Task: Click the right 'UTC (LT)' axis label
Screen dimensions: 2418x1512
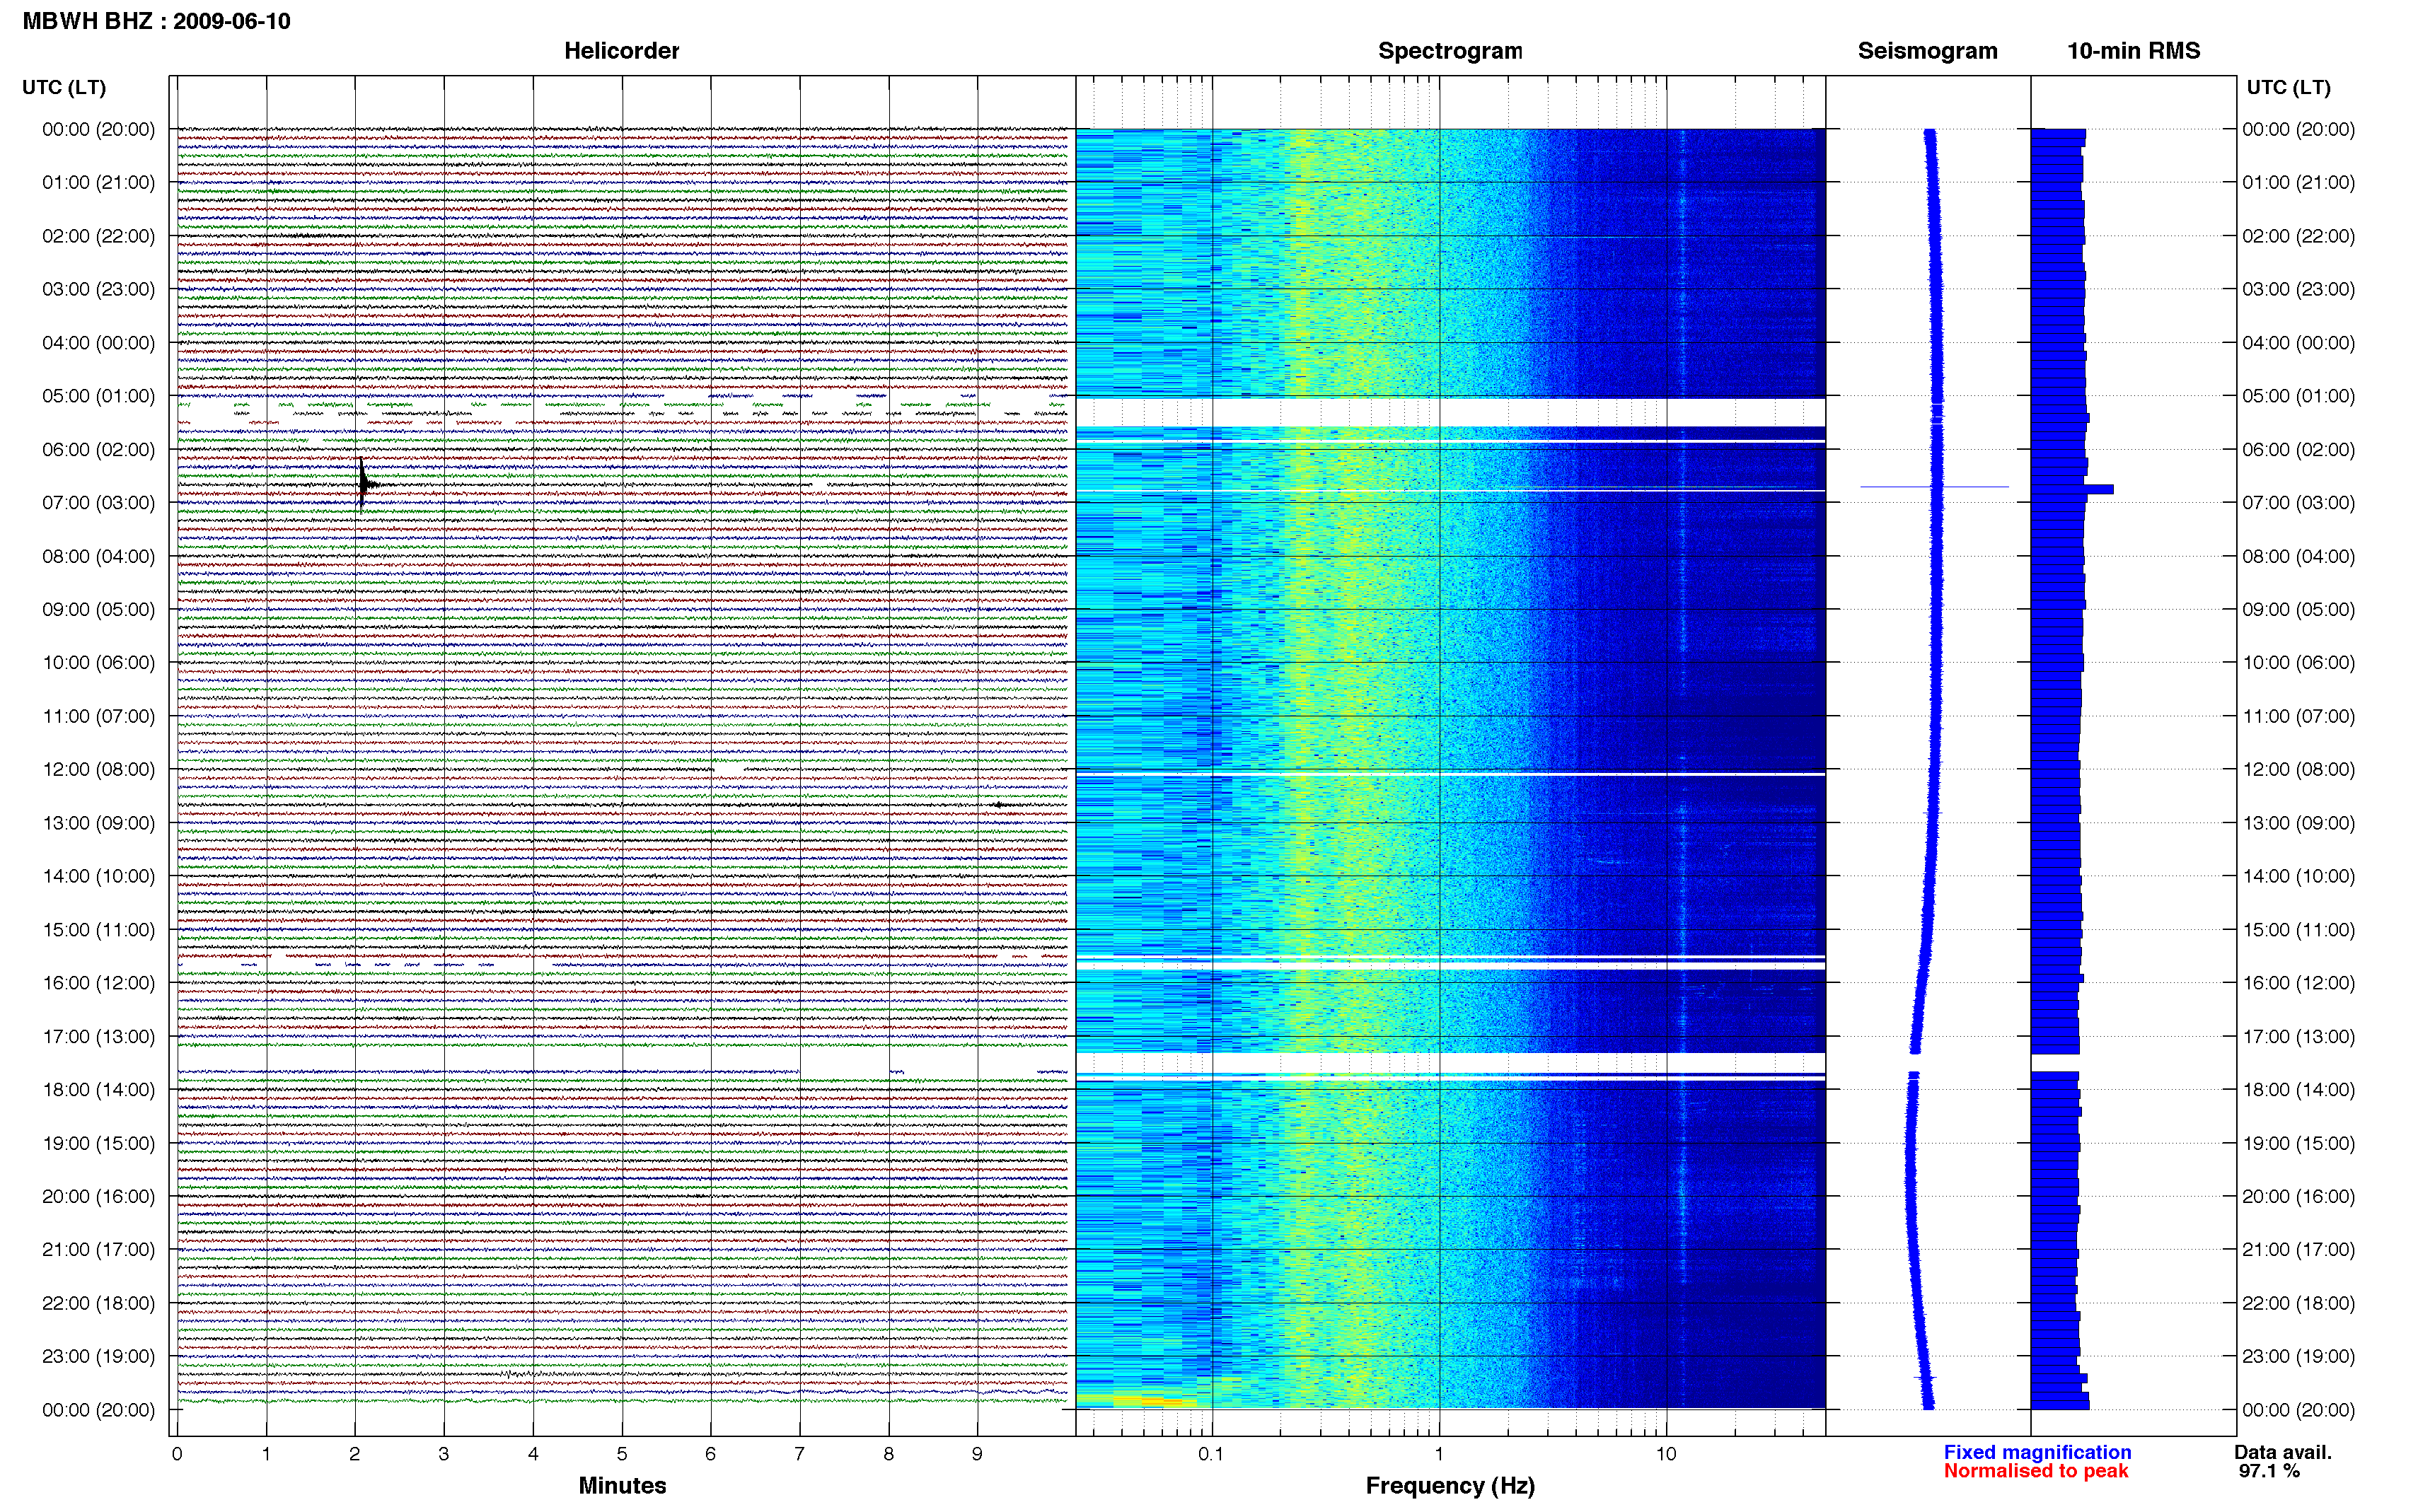Action: 2288,88
